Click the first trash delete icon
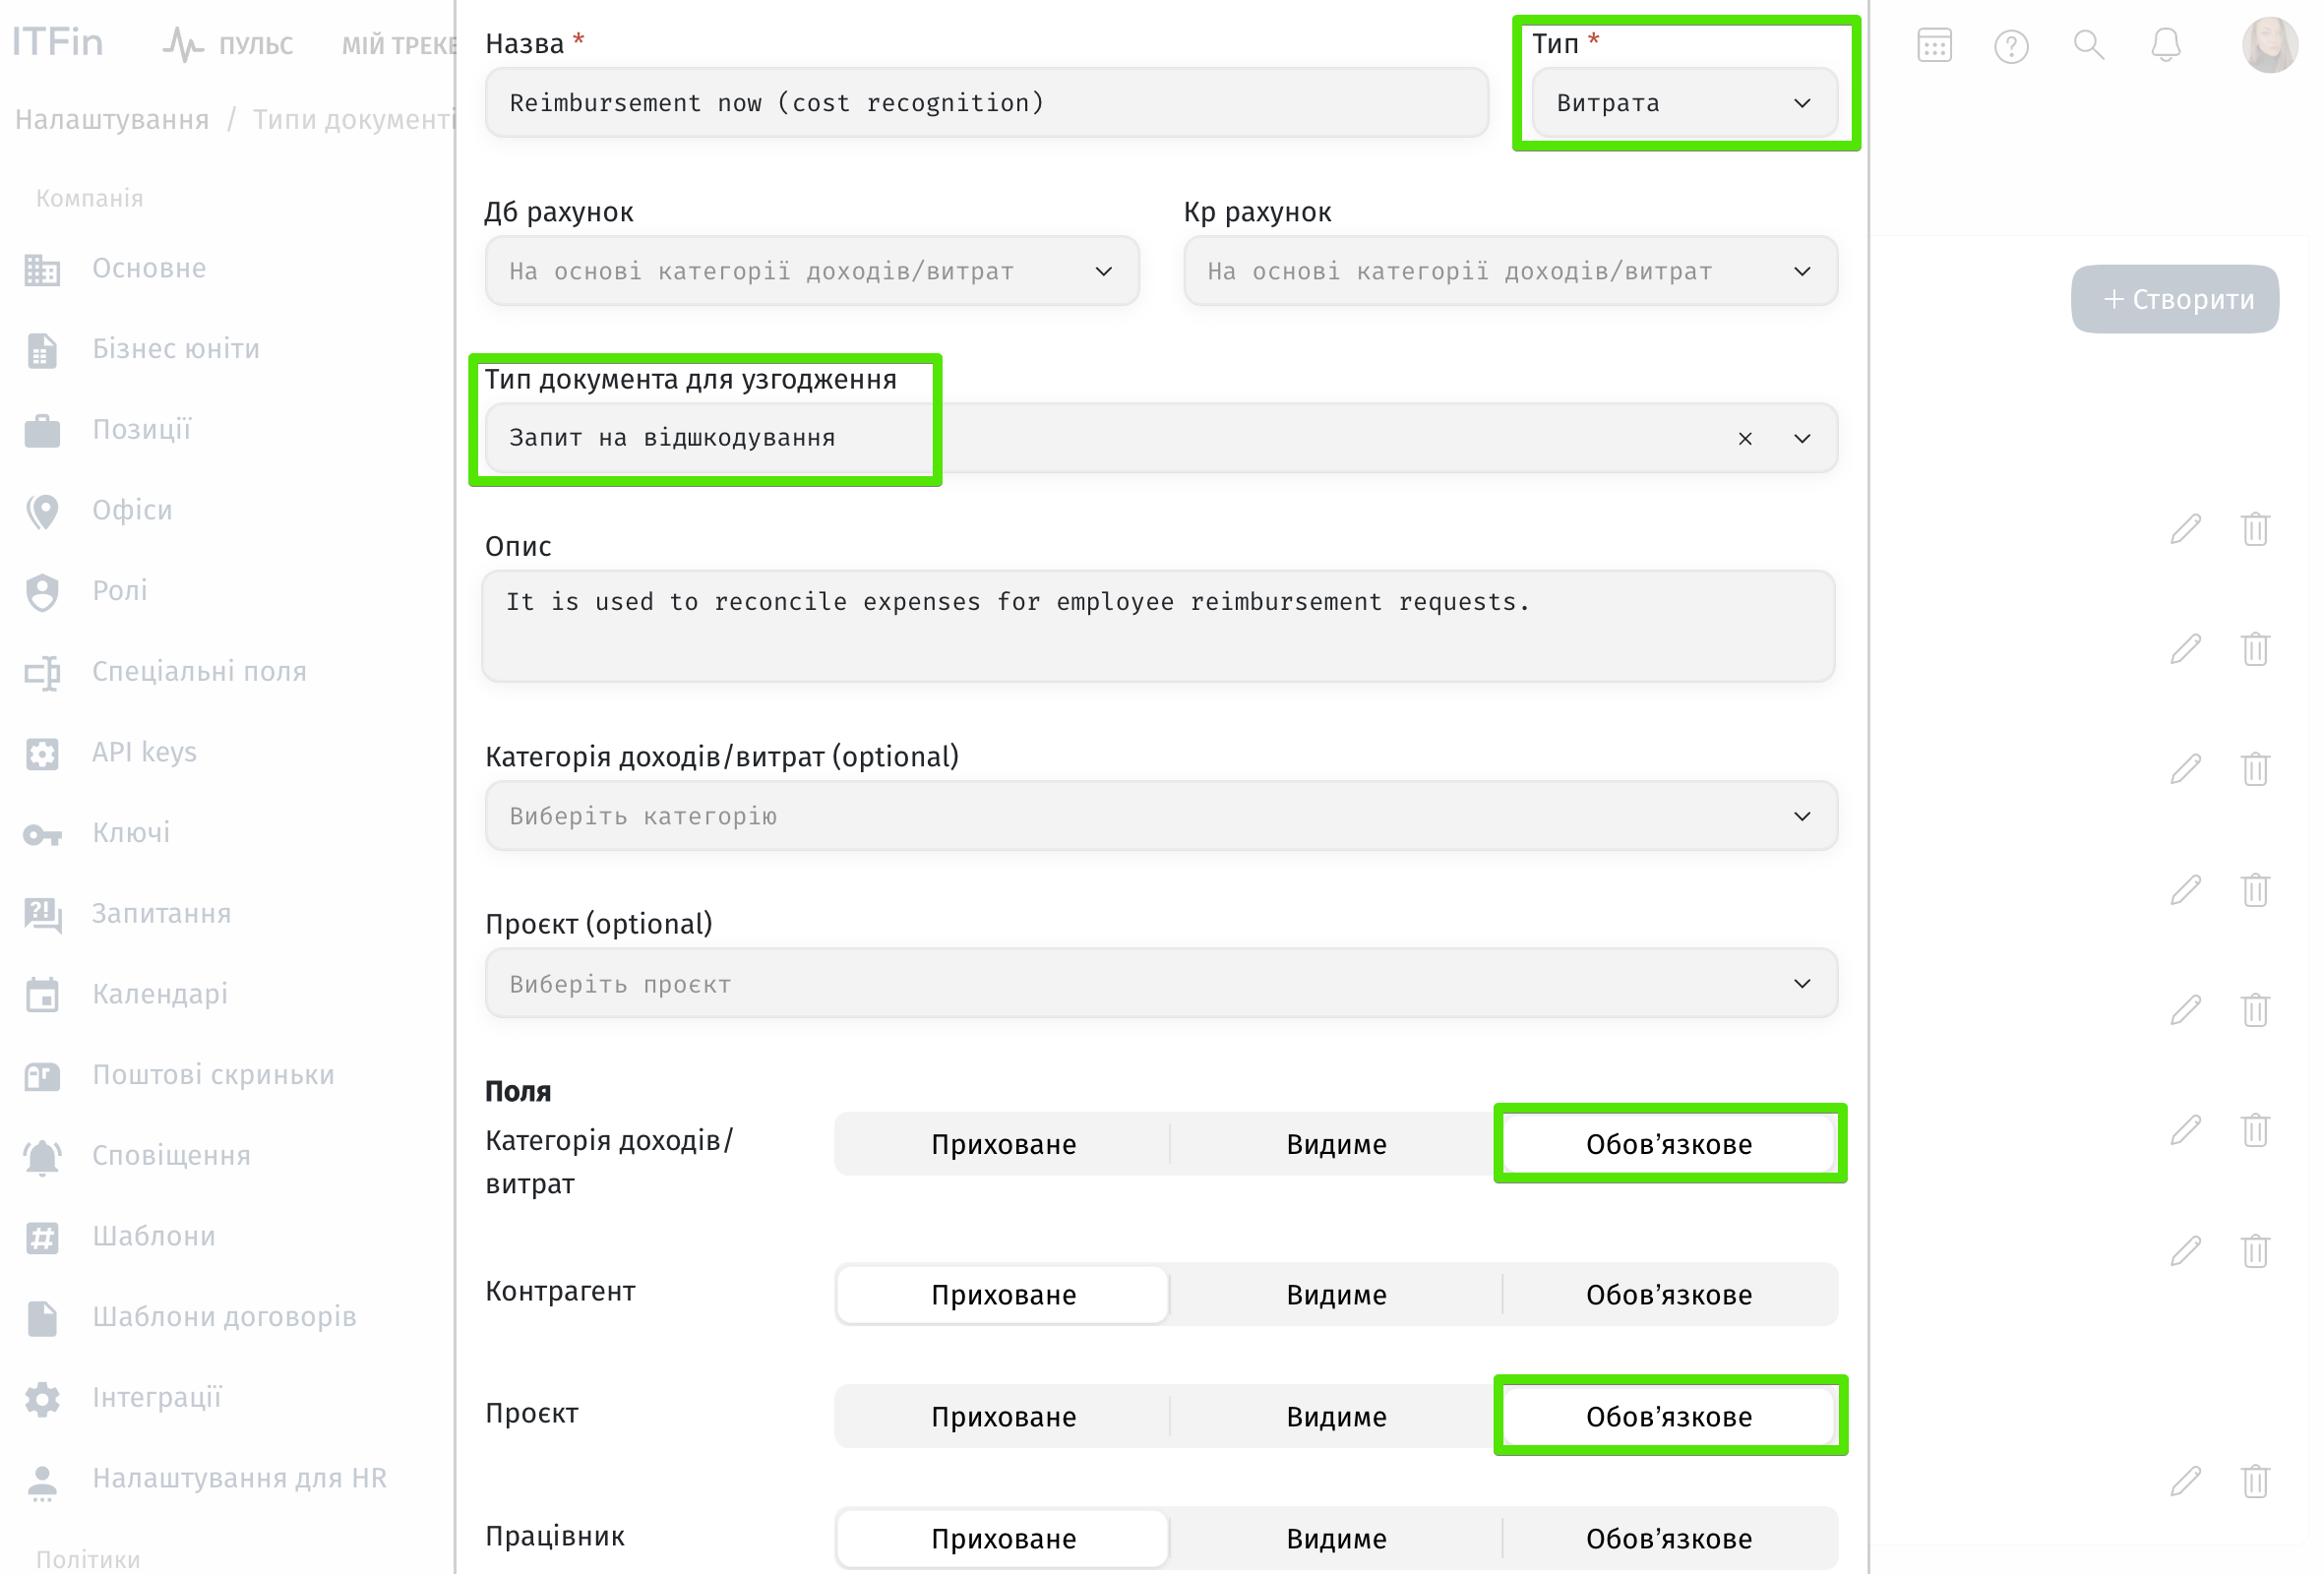 2255,528
